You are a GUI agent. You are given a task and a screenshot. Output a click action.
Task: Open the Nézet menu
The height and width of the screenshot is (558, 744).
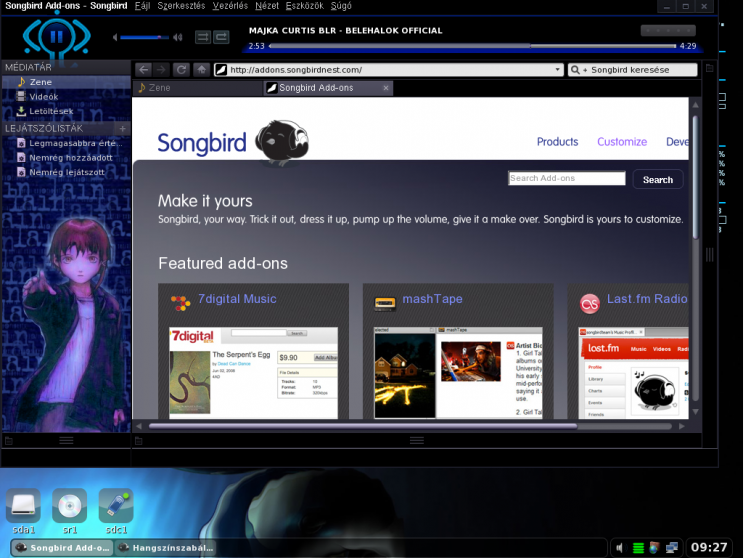tap(267, 6)
